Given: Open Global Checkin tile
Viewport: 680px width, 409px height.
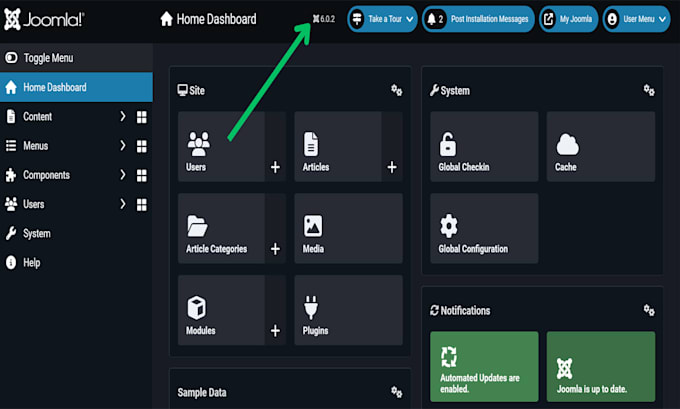Looking at the screenshot, I should click(484, 147).
